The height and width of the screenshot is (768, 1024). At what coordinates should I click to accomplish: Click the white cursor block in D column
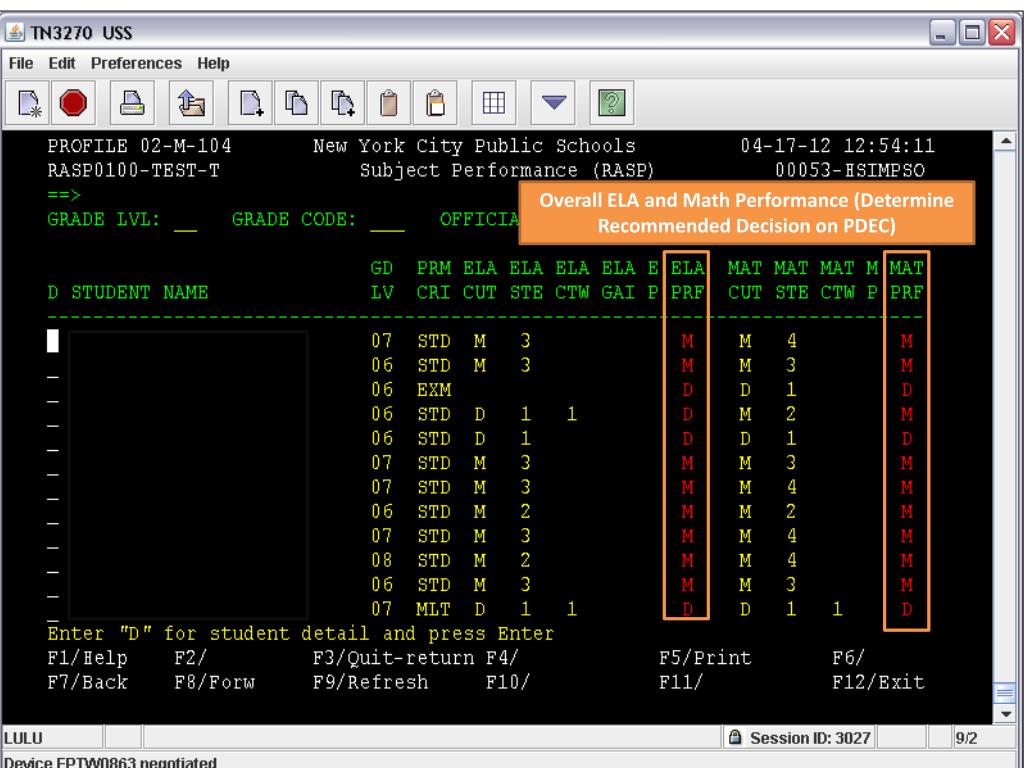pos(53,341)
